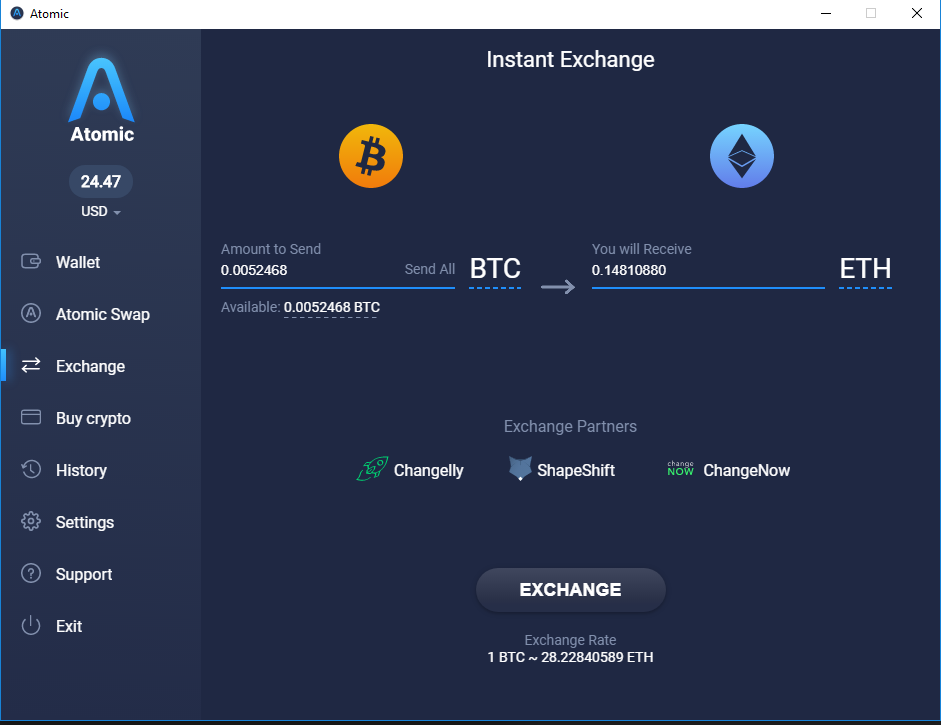Minimize the Atomic window
The image size is (941, 725).
(x=826, y=13)
